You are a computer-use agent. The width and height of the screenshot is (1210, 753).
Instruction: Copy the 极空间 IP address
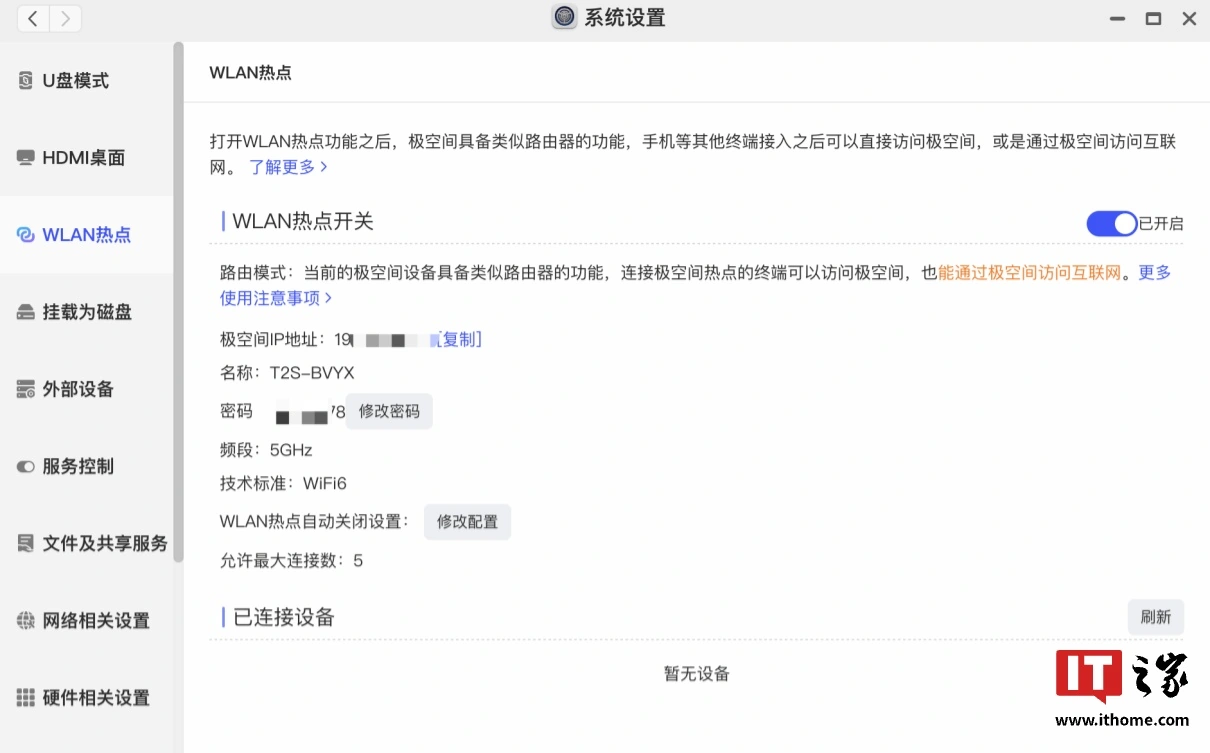click(x=459, y=340)
